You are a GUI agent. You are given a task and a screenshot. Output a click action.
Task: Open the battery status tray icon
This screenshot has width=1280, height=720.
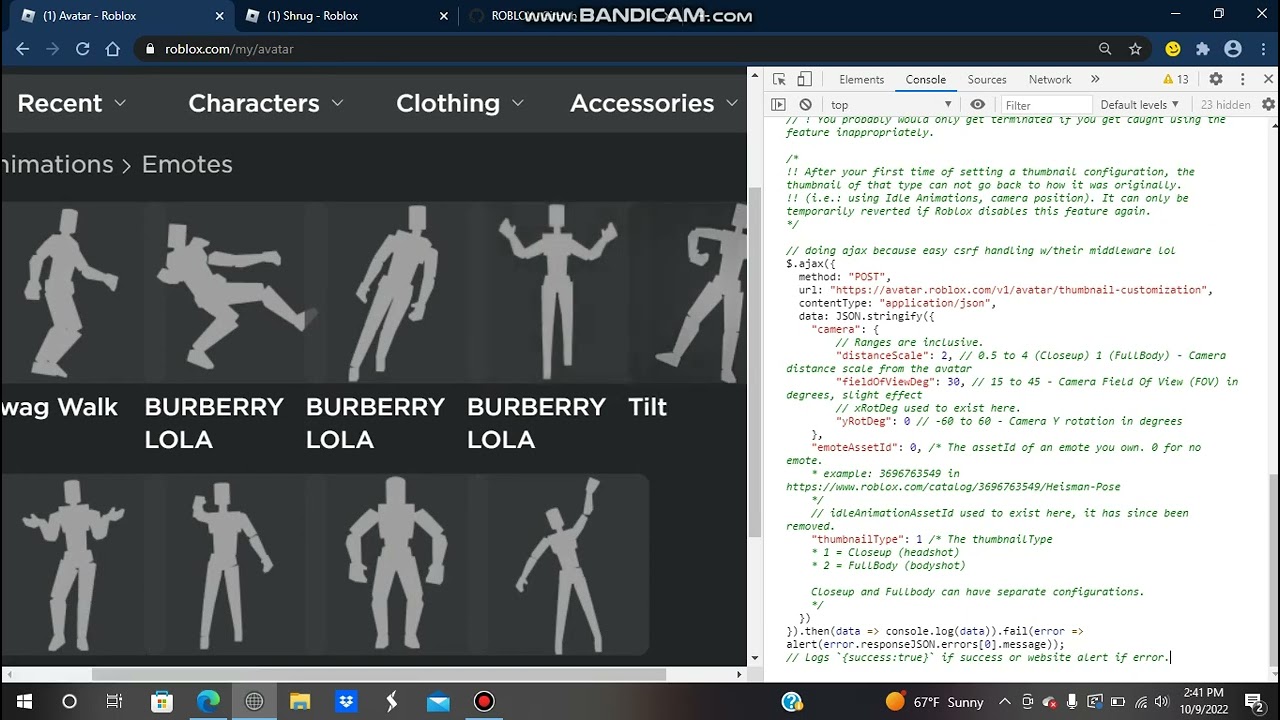[x=1117, y=702]
